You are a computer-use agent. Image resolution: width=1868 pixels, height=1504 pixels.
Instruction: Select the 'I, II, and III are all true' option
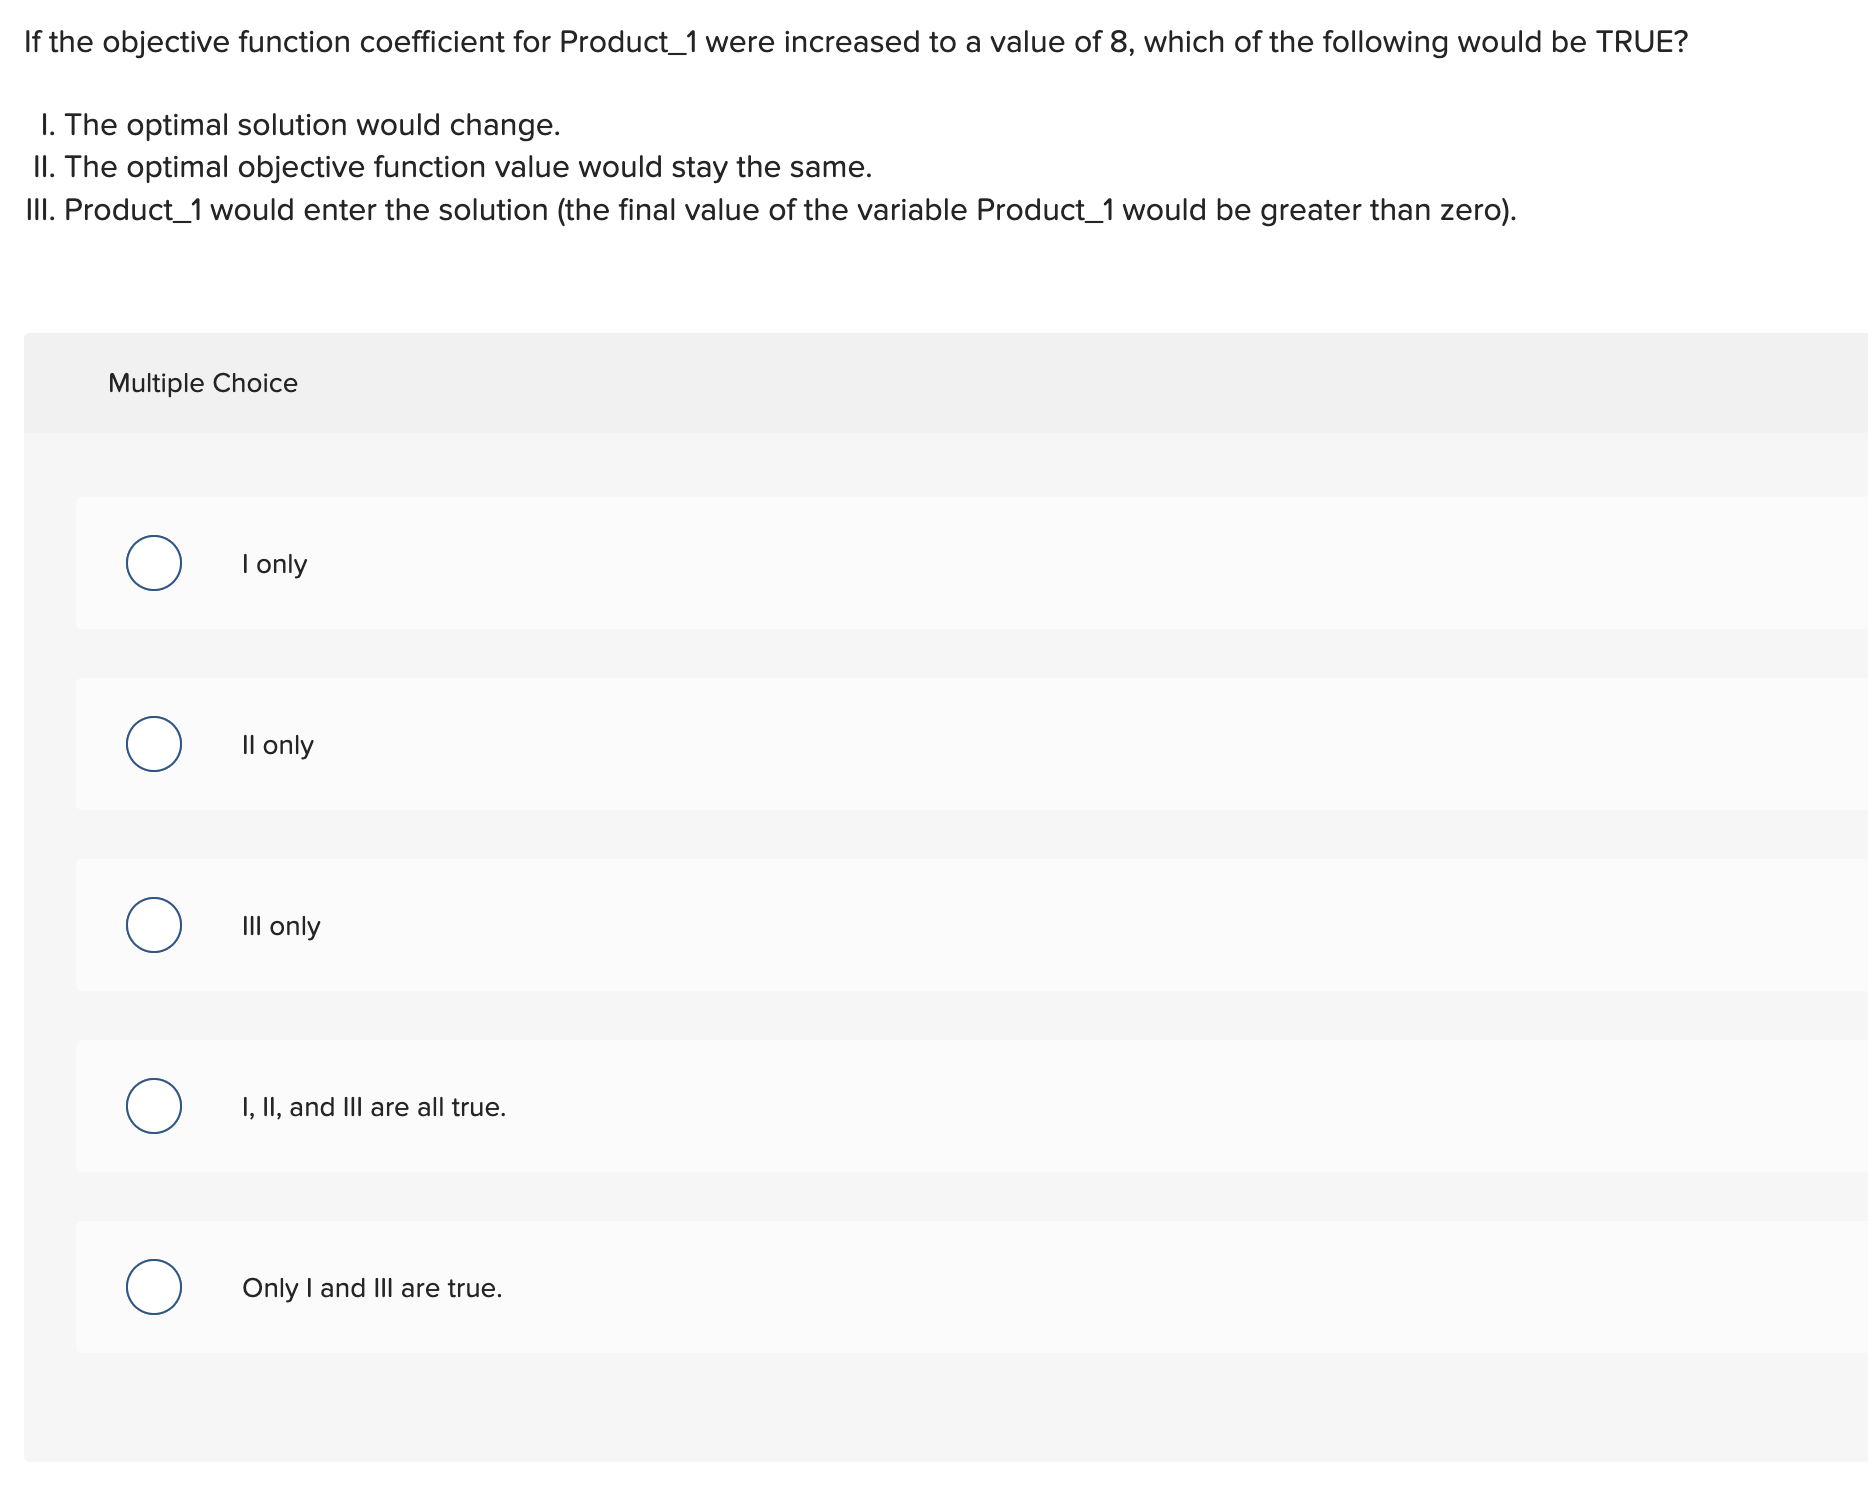coord(153,1106)
